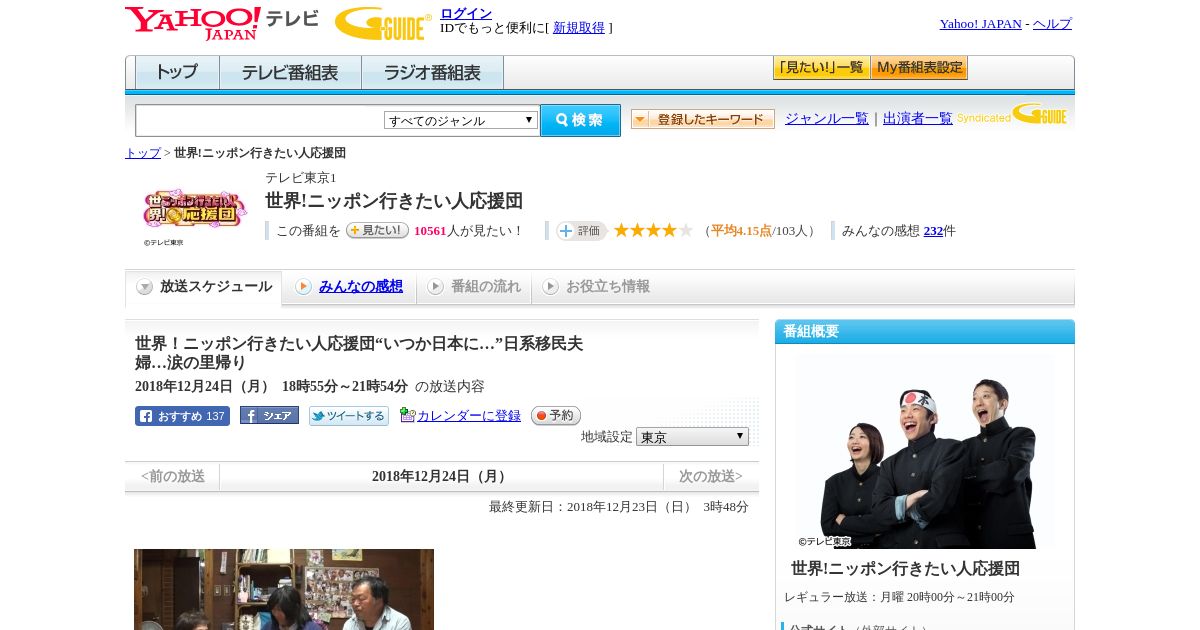Switch to the テレビ番組表 tab
This screenshot has height=630, width=1200.
pos(290,73)
